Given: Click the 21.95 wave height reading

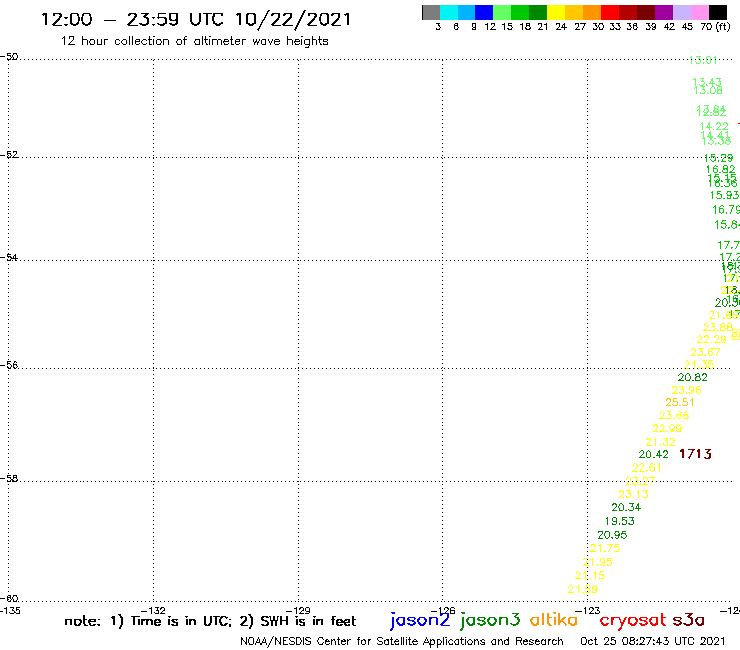Looking at the screenshot, I should pos(597,562).
